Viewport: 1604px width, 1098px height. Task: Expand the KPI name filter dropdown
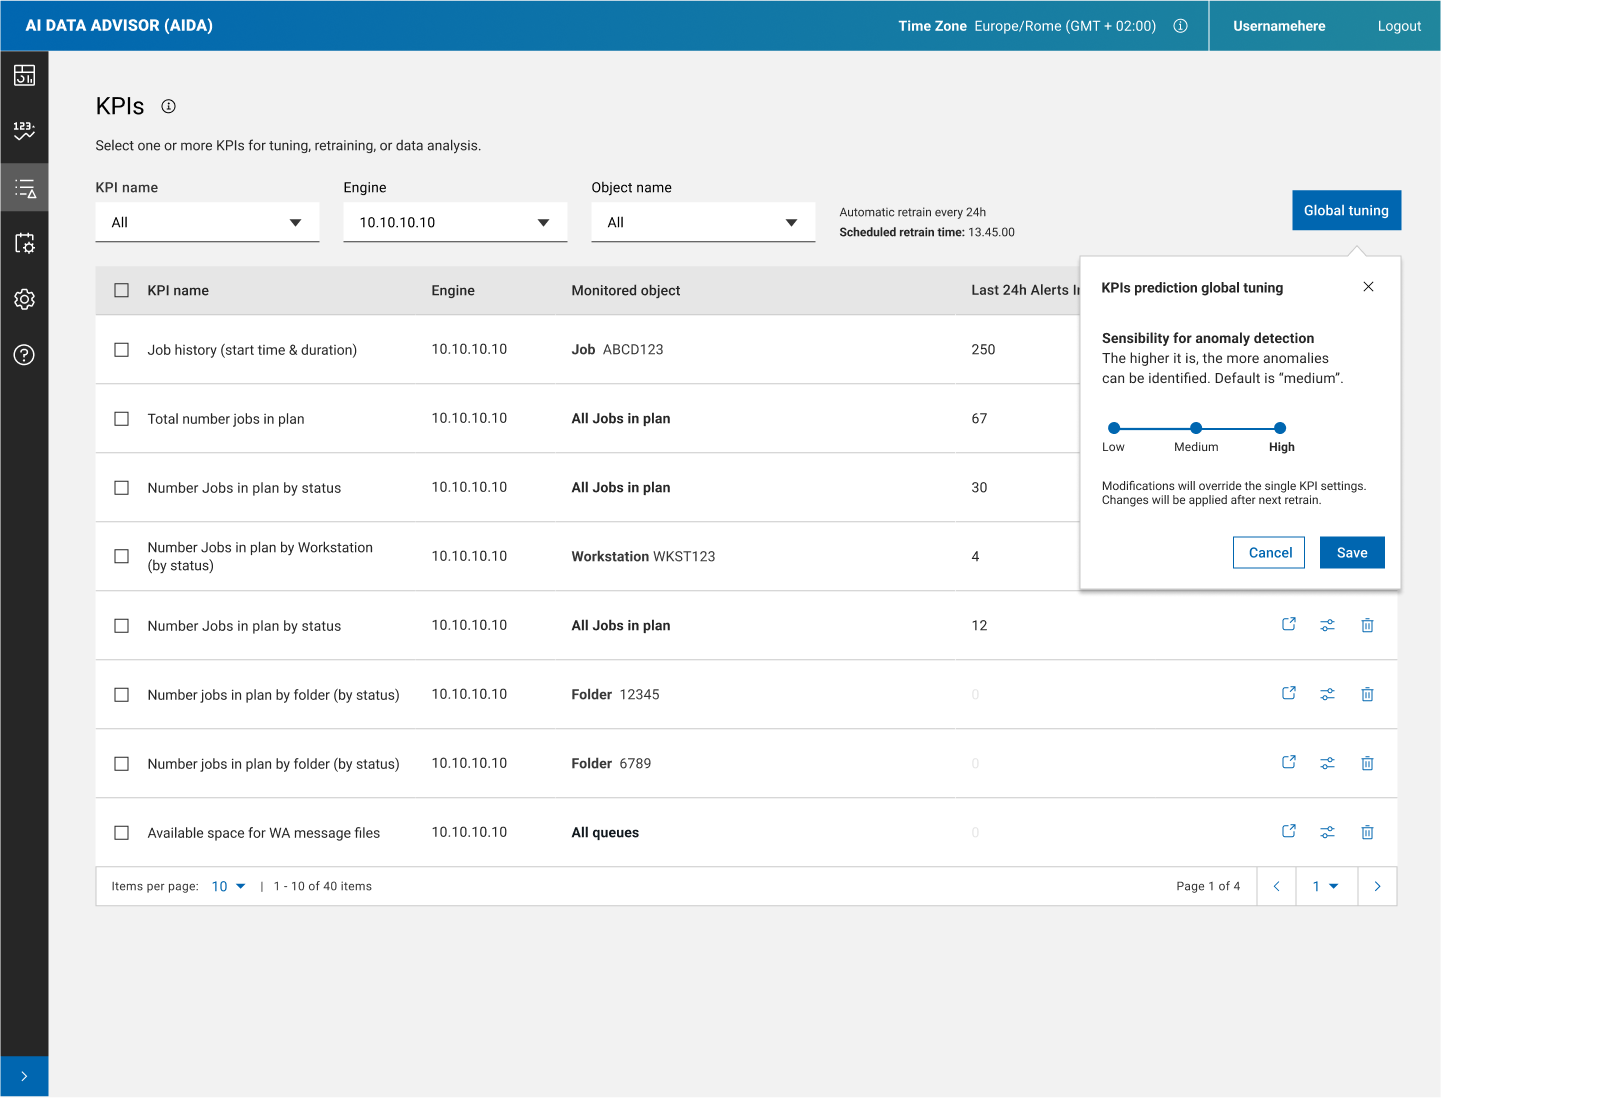click(207, 222)
